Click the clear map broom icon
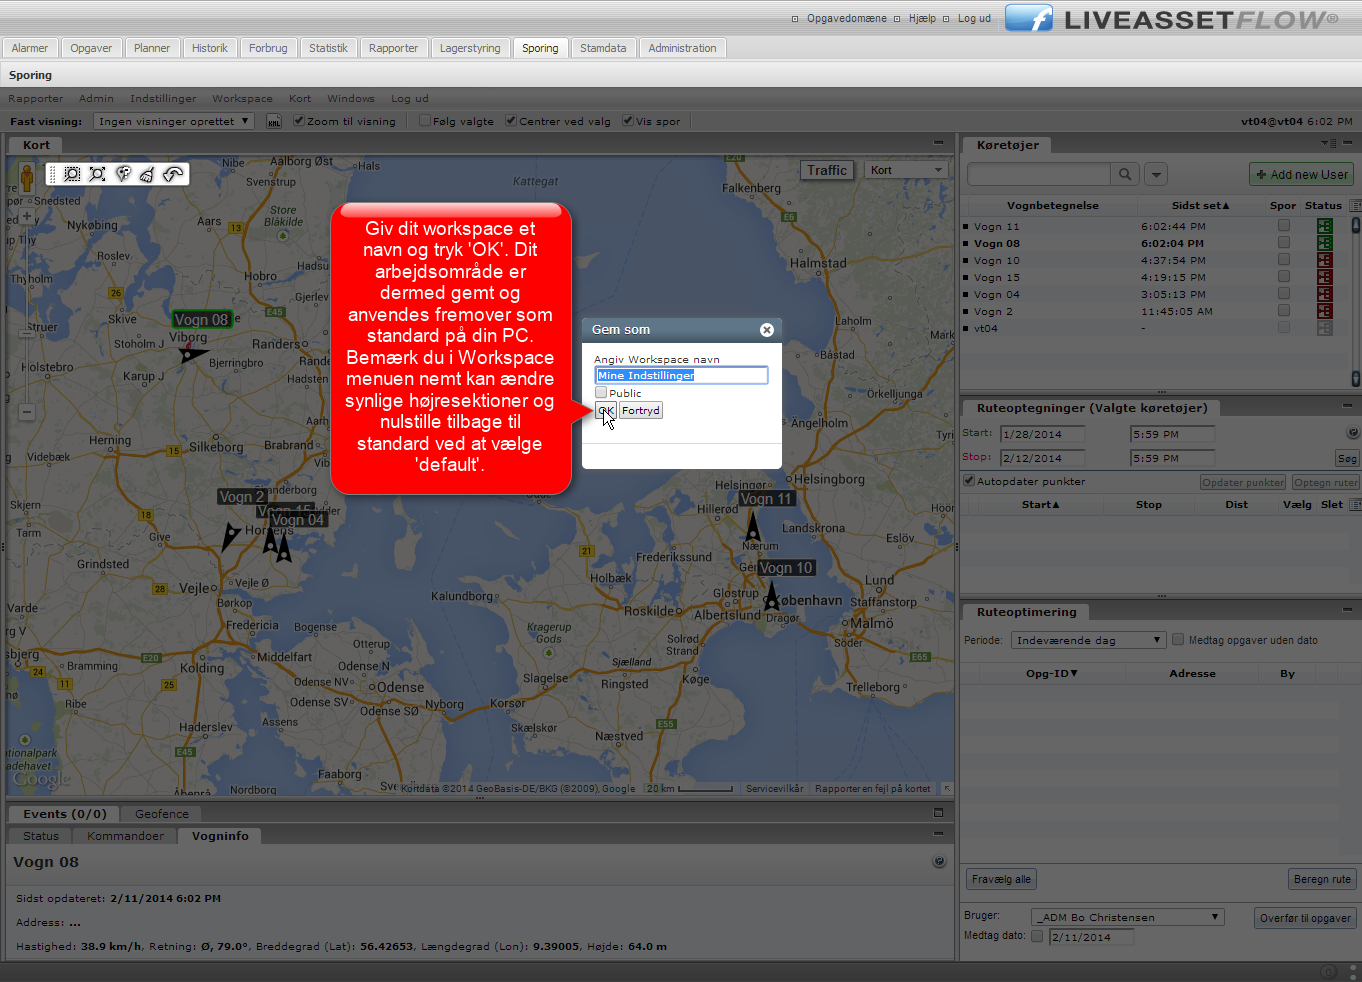Screen dimensions: 1362x982 pyautogui.click(x=147, y=174)
